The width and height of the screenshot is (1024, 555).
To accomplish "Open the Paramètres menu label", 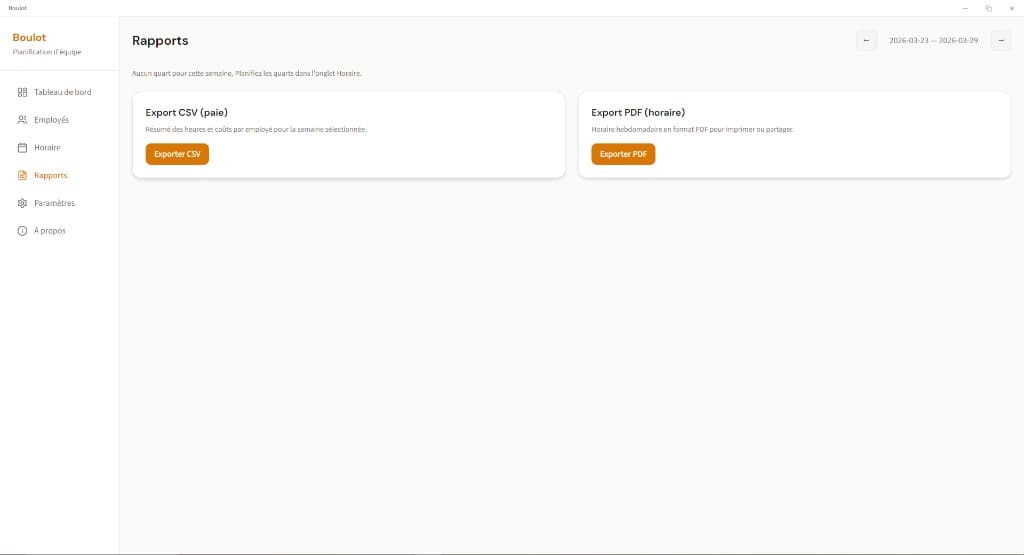I will tap(54, 203).
